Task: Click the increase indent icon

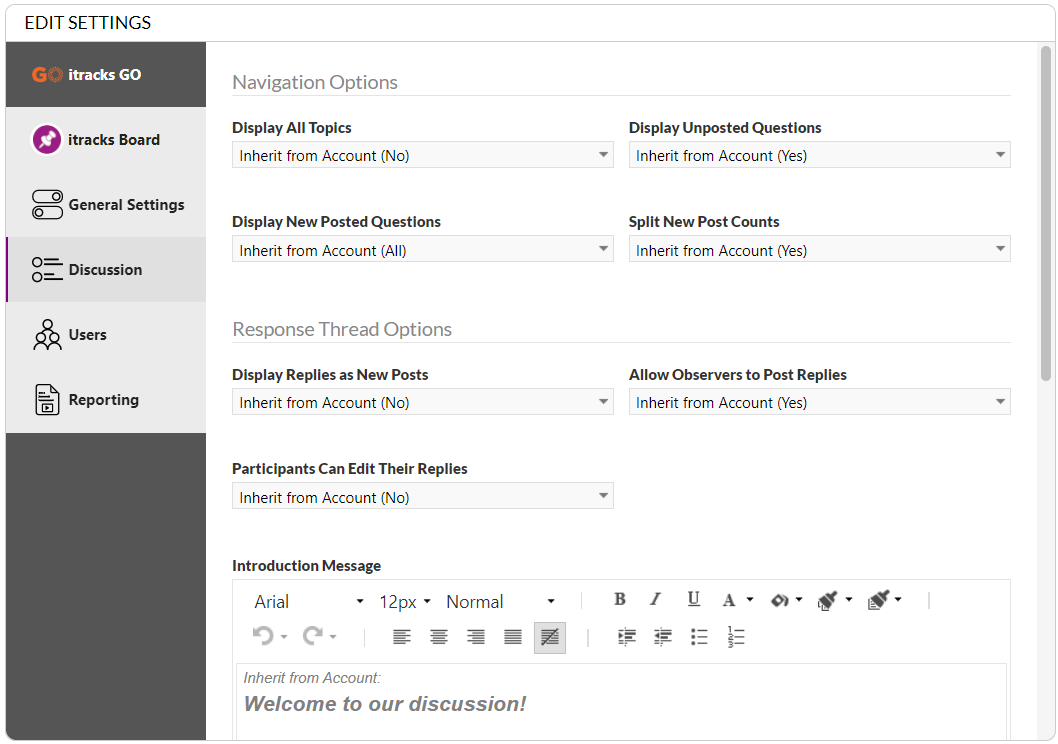Action: click(627, 637)
